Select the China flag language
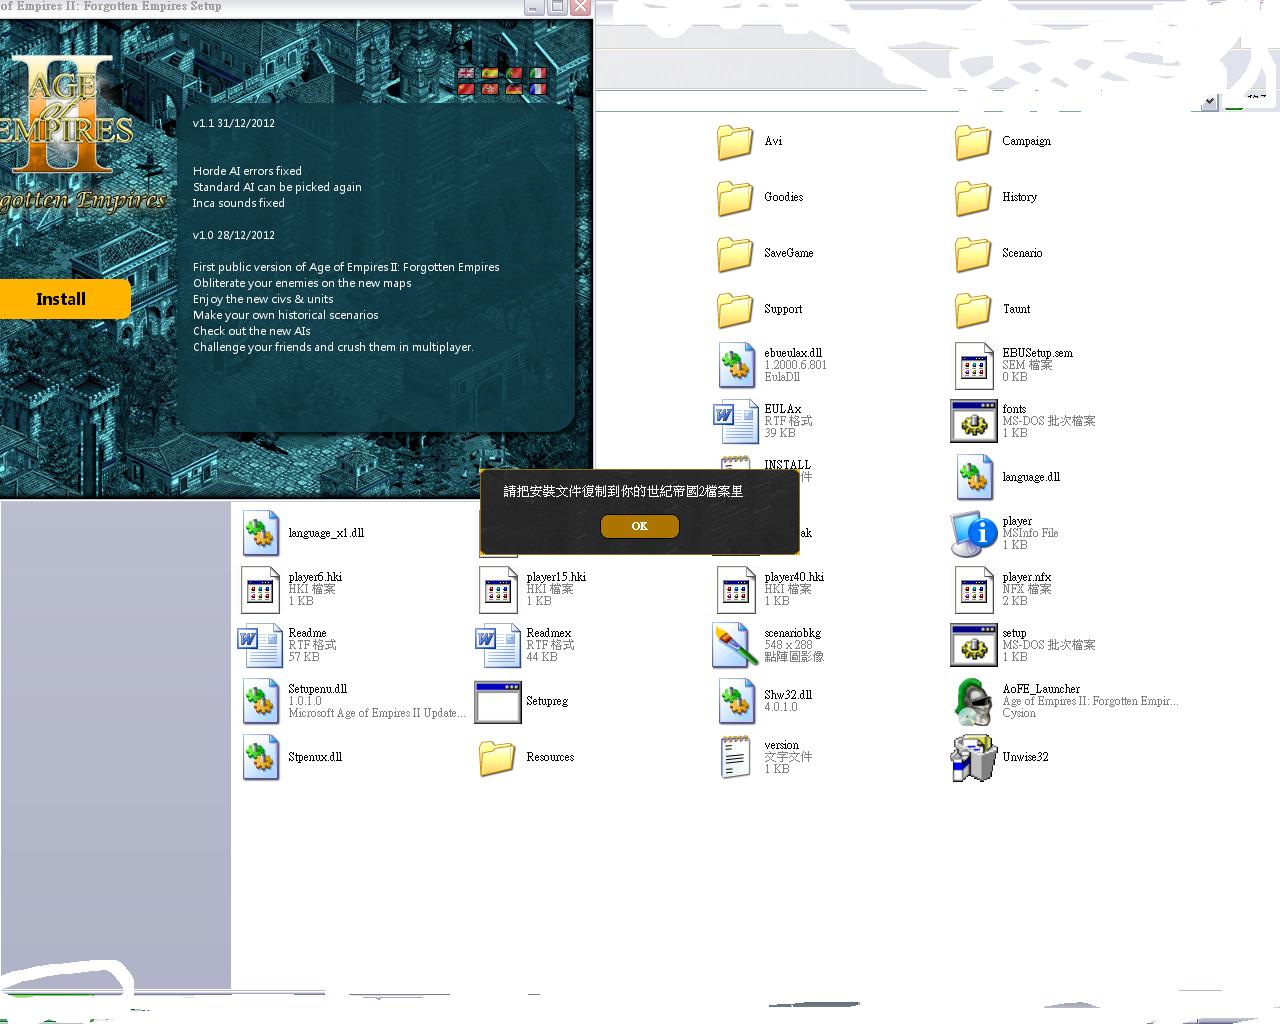This screenshot has height=1024, width=1280. click(x=466, y=89)
